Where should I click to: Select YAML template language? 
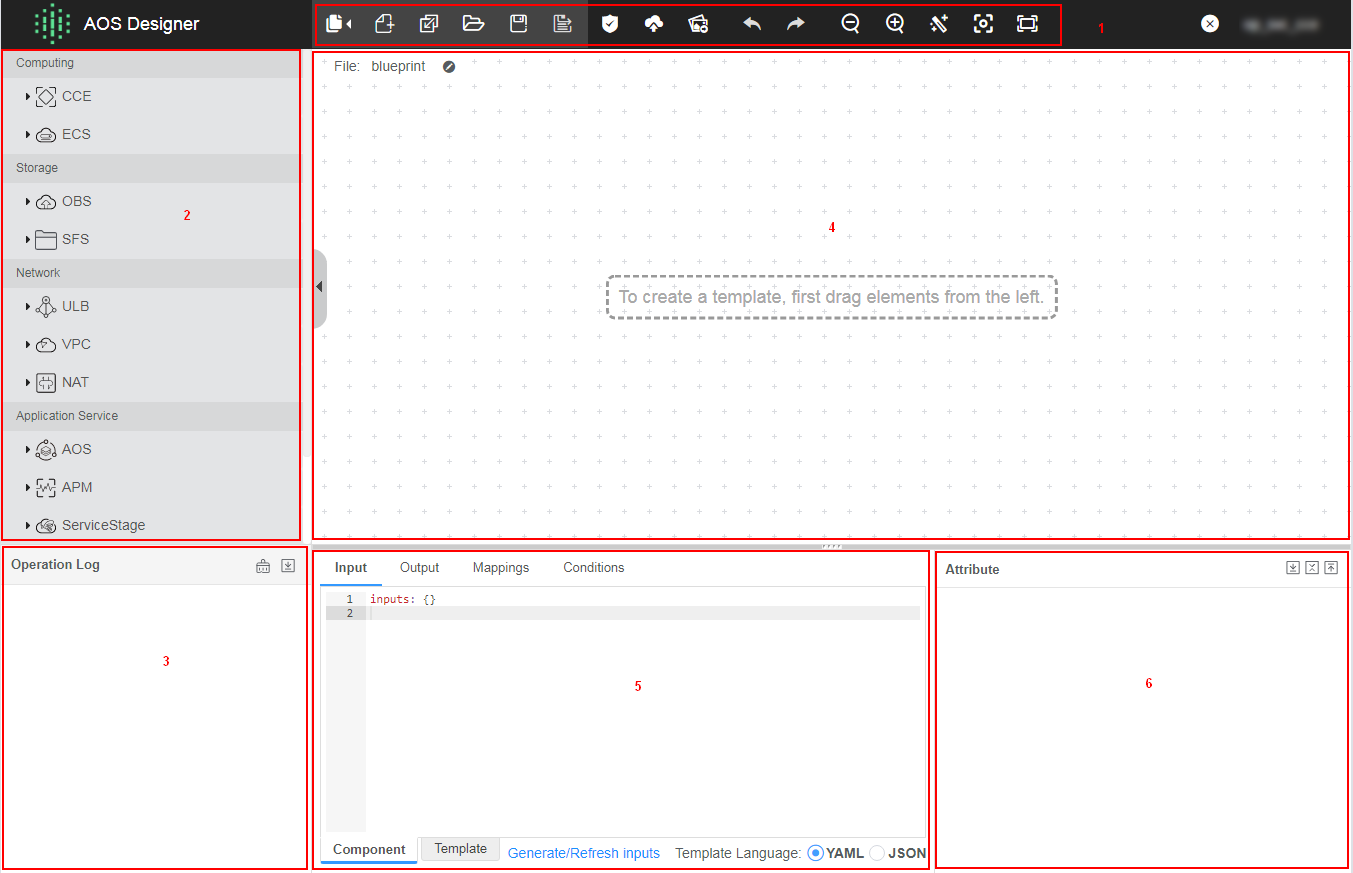click(x=815, y=853)
